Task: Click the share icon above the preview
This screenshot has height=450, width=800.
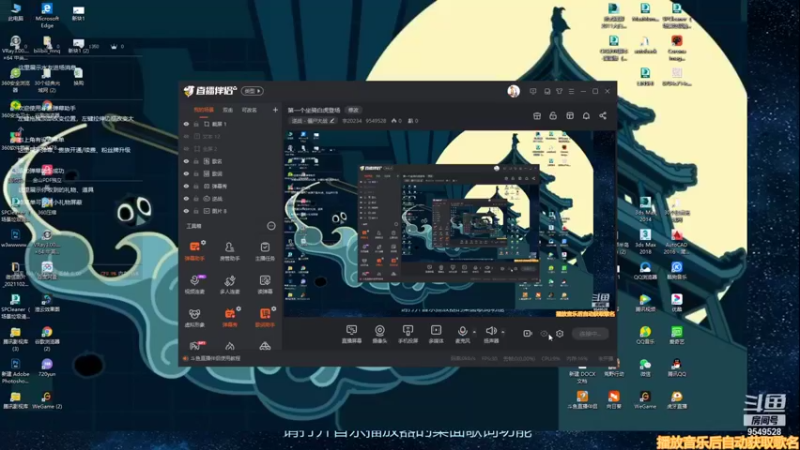Action: pos(603,116)
